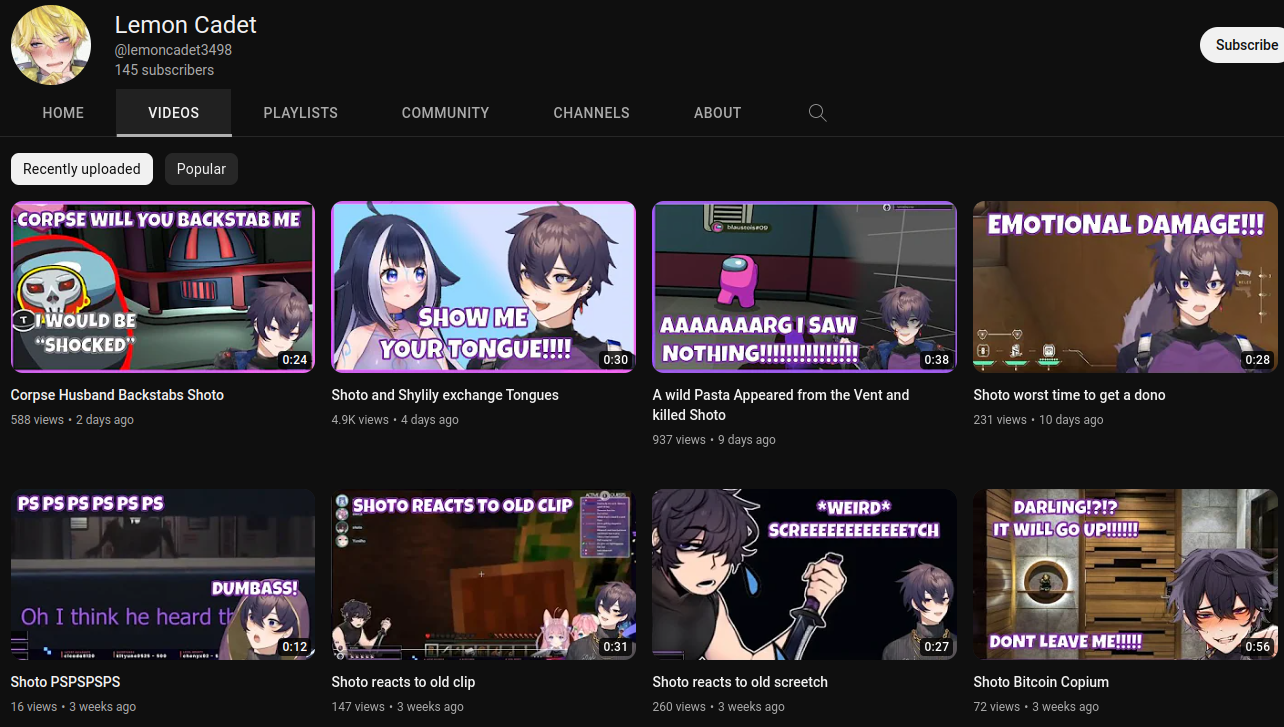Open the 'Shoto reacts to old screetch' title
Image resolution: width=1284 pixels, height=727 pixels.
(x=740, y=682)
